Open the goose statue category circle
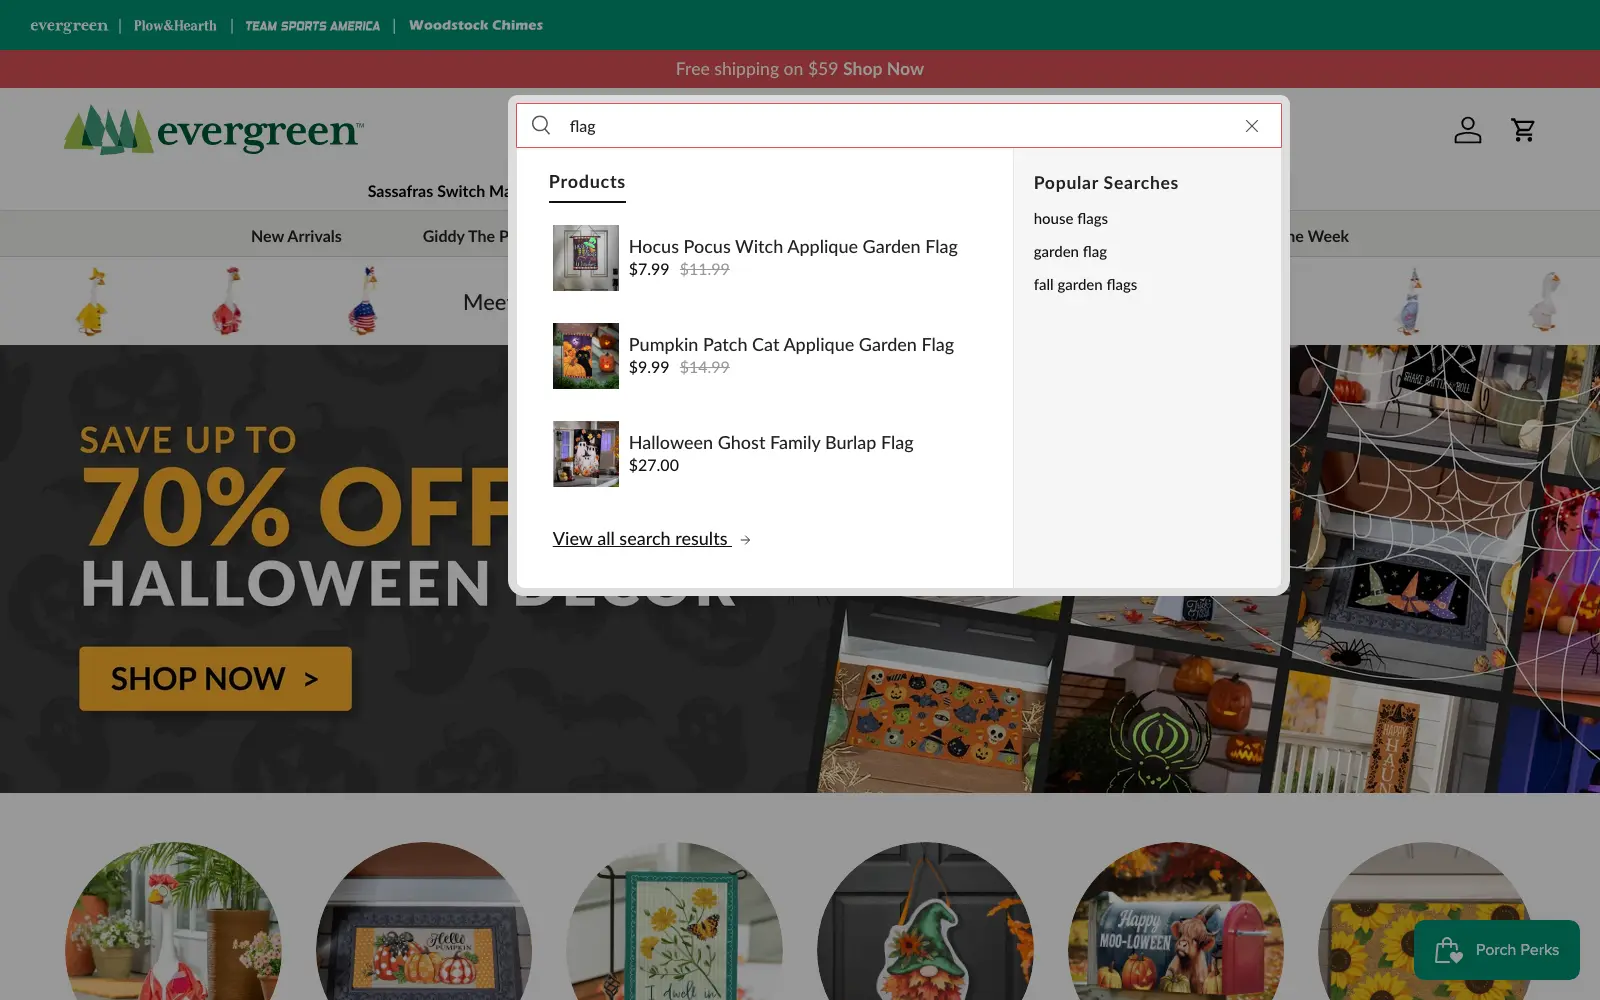This screenshot has width=1600, height=1000. (173, 921)
